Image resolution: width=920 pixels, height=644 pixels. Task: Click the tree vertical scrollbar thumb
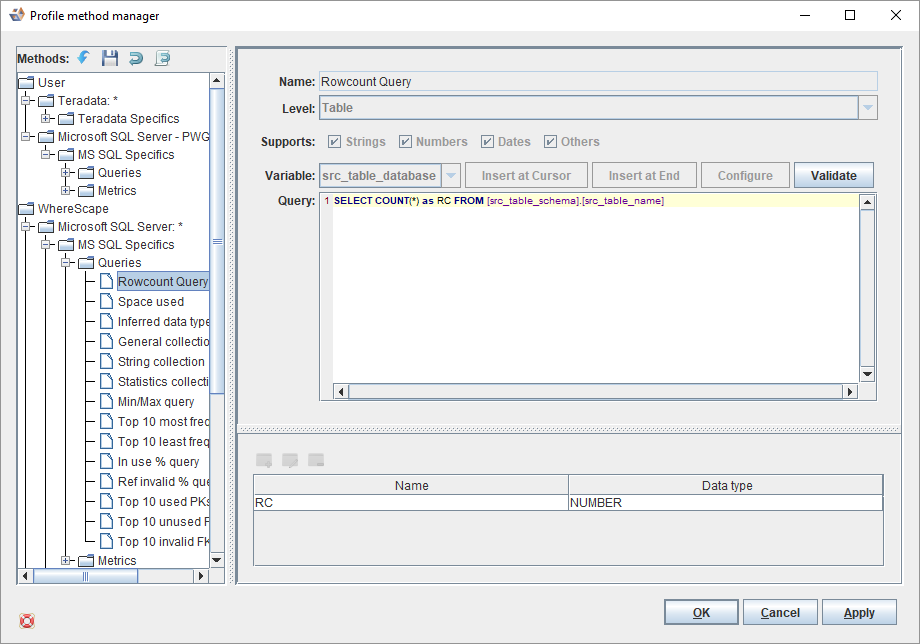217,241
